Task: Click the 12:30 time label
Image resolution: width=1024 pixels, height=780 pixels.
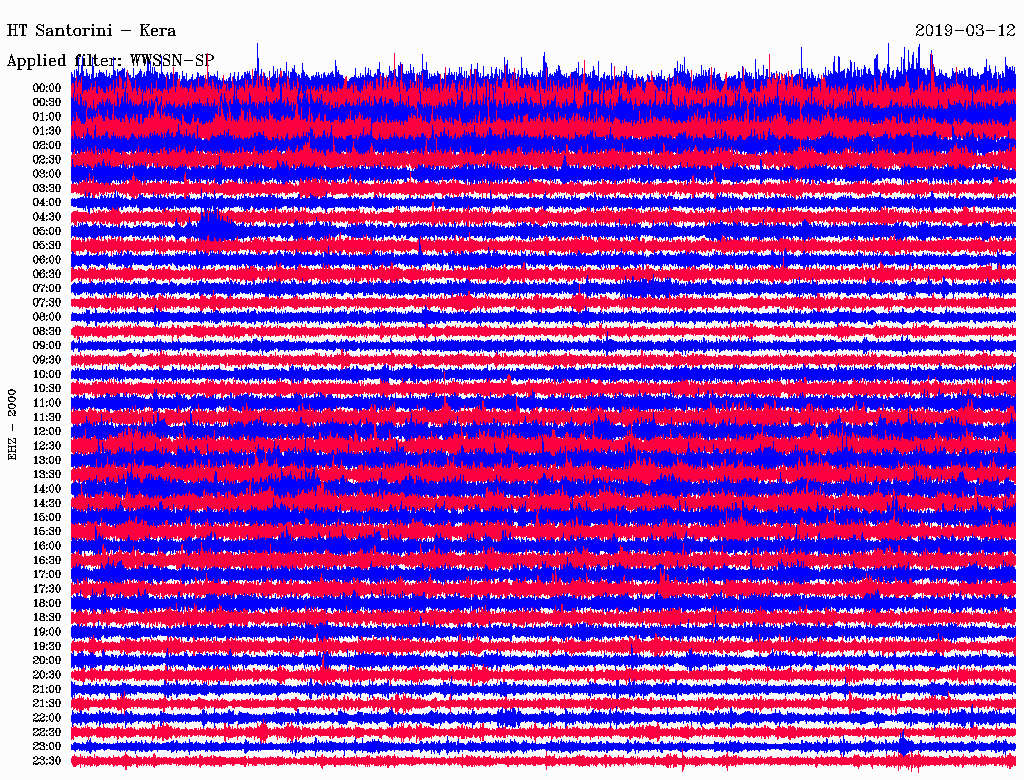Action: (x=47, y=446)
